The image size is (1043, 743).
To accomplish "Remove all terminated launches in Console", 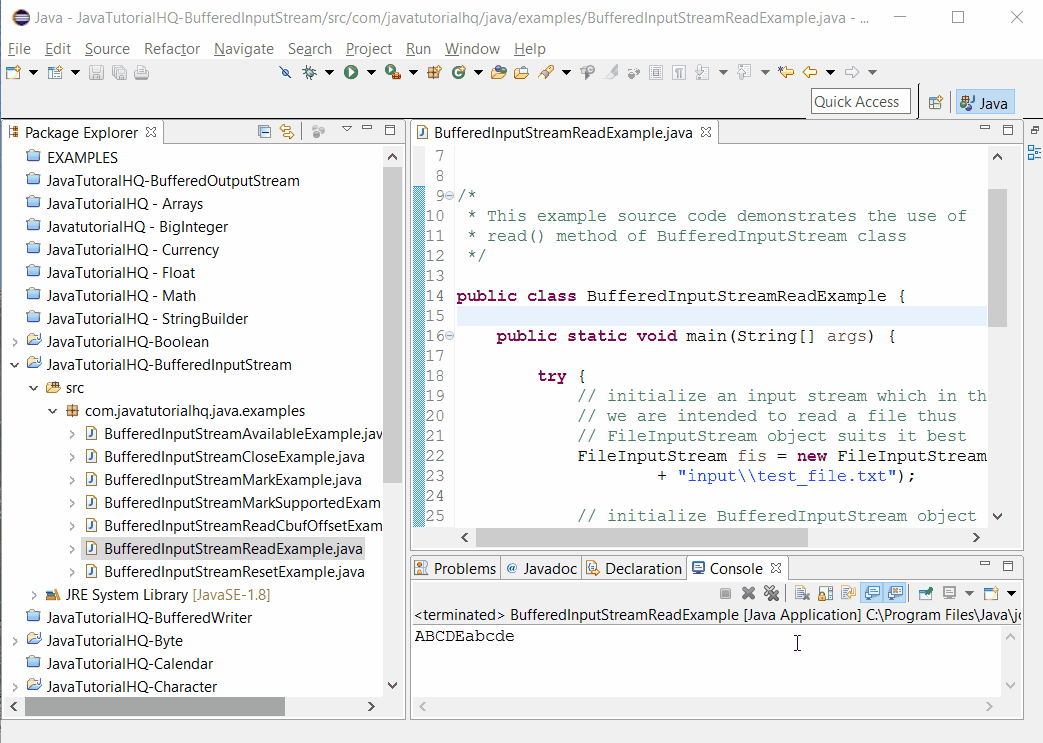I will click(771, 592).
